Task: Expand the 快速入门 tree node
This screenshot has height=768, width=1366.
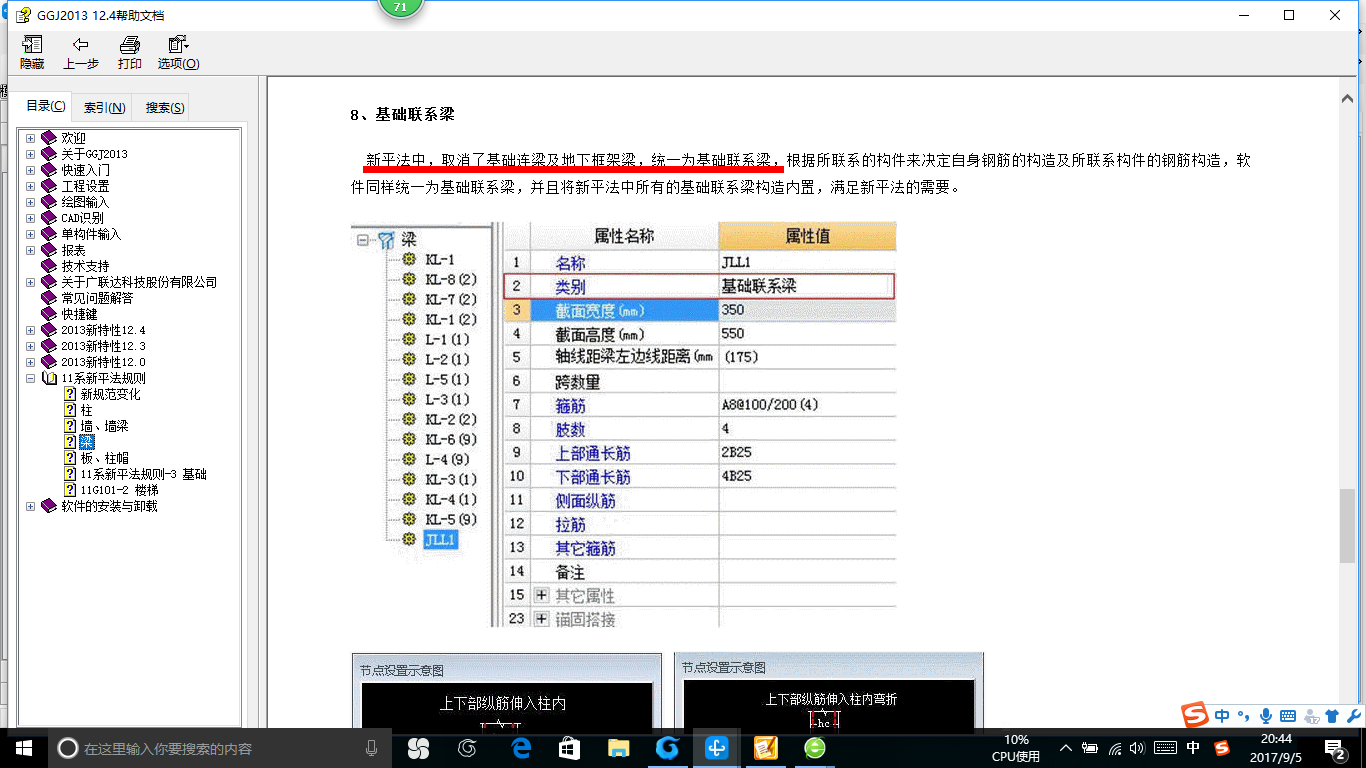Action: point(30,170)
